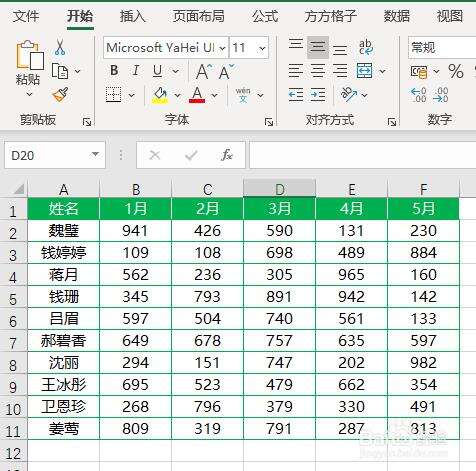476x471 pixels.
Task: Click the Wrap Text icon
Action: tap(366, 47)
